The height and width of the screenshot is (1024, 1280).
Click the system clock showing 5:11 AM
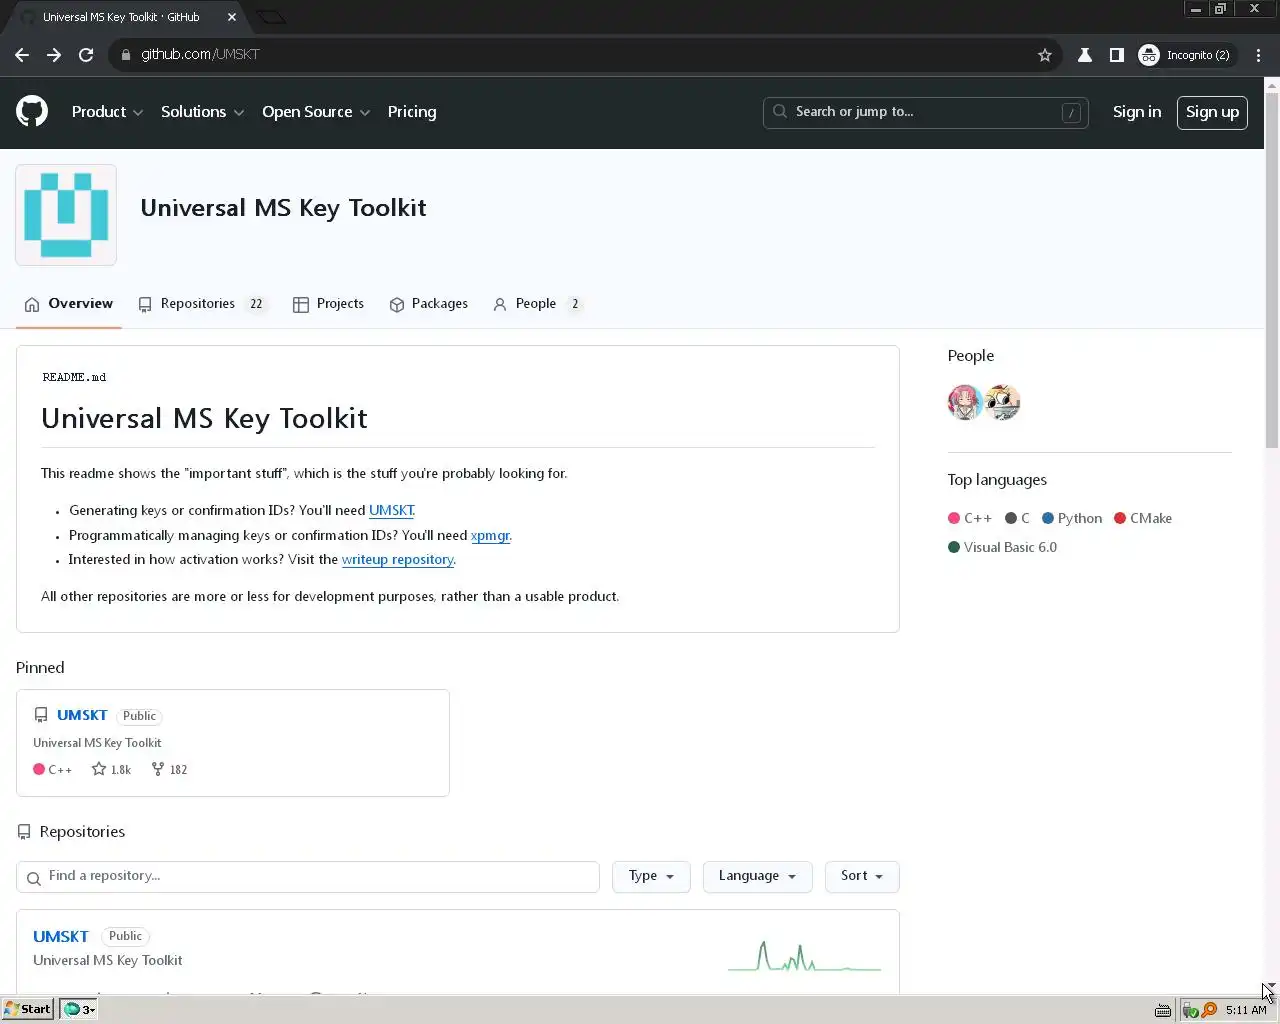[x=1246, y=1010]
